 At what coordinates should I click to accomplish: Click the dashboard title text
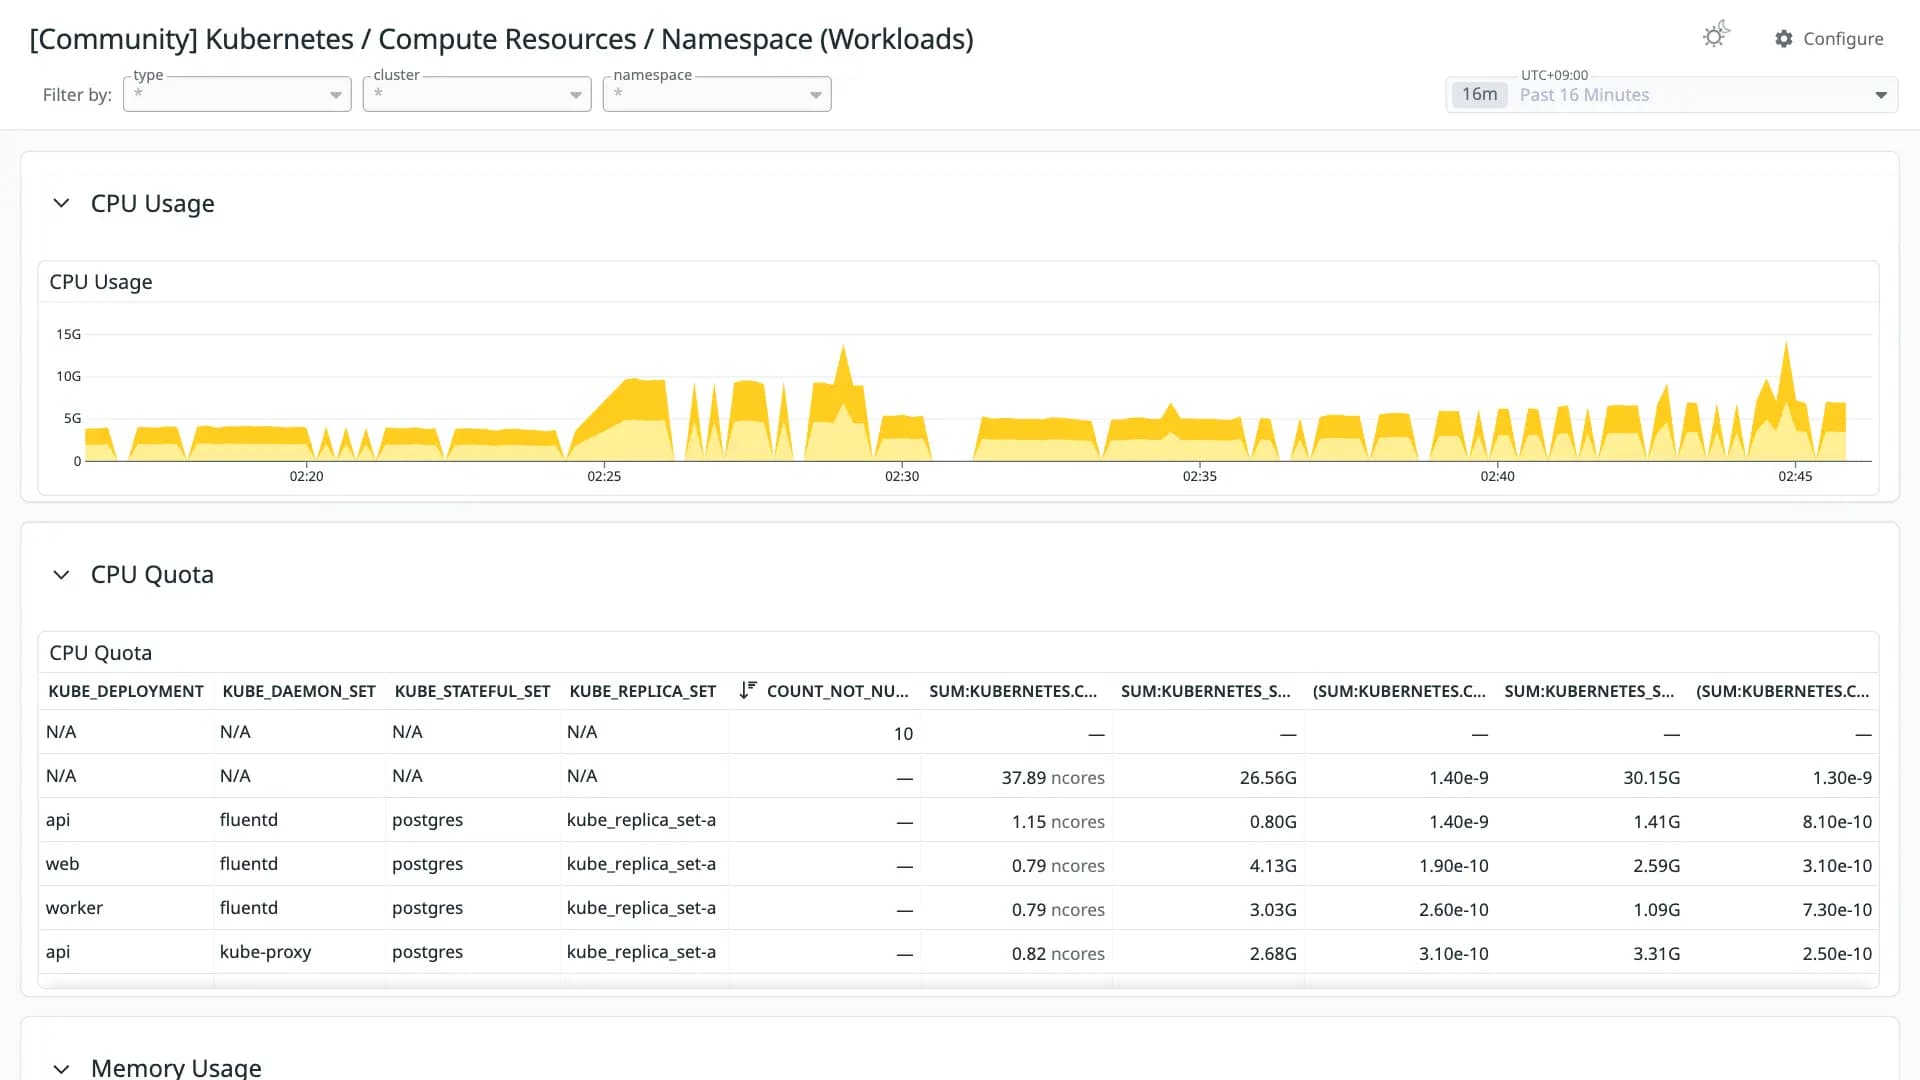[x=501, y=39]
